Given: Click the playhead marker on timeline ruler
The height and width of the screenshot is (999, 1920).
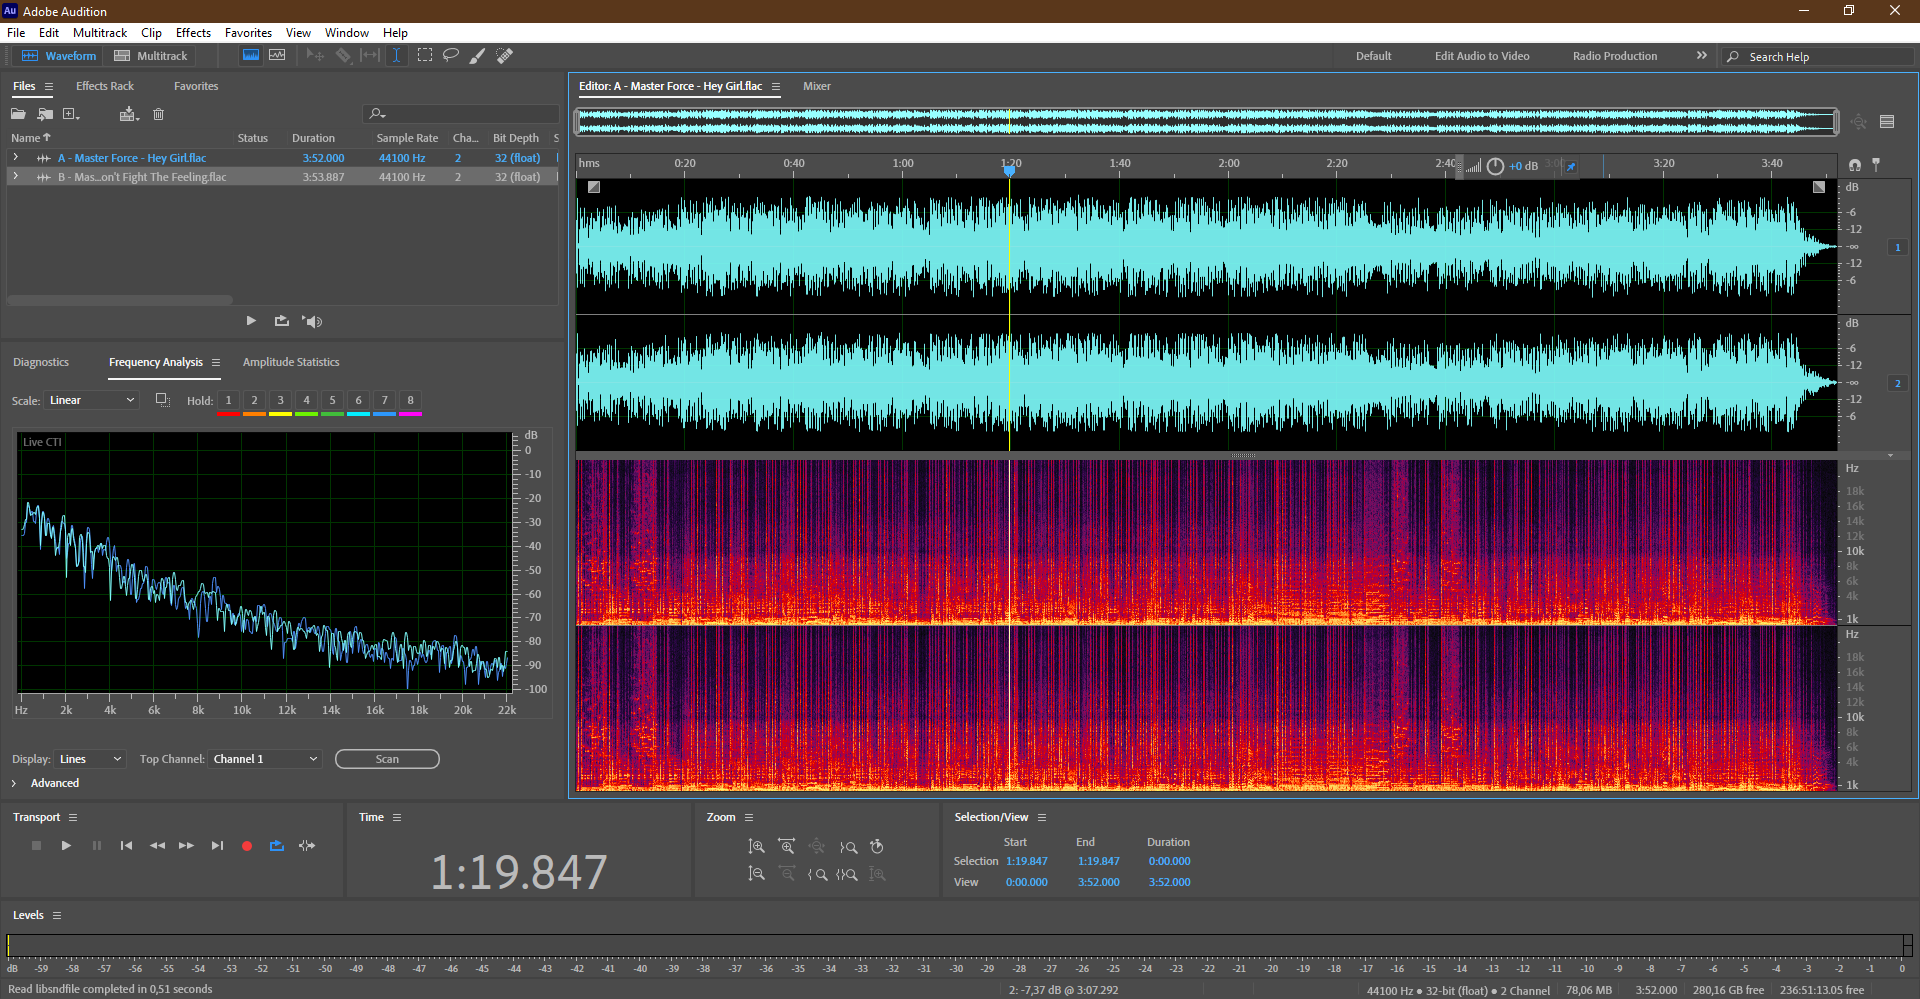Looking at the screenshot, I should click(x=1010, y=170).
